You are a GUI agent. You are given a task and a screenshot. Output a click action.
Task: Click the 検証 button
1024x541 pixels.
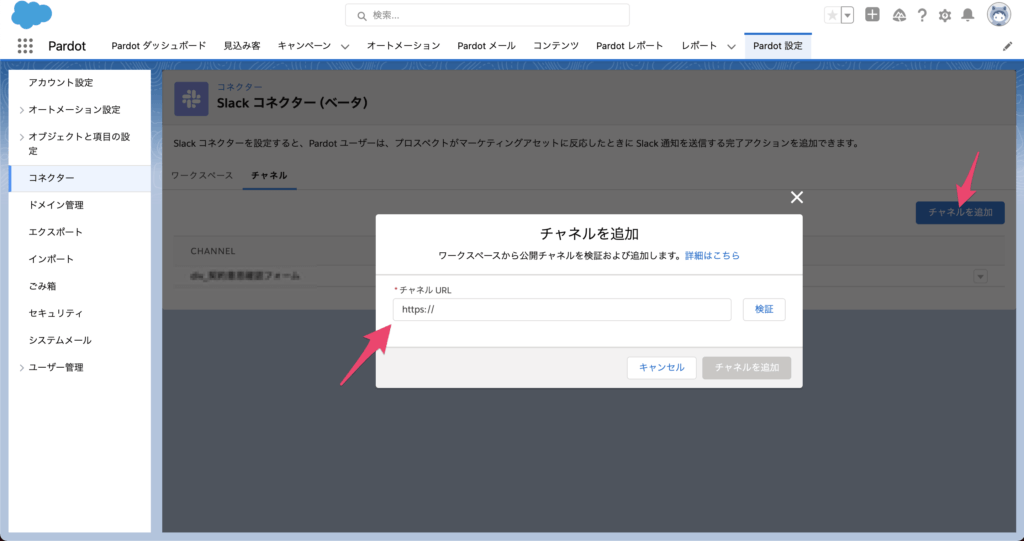tap(764, 310)
